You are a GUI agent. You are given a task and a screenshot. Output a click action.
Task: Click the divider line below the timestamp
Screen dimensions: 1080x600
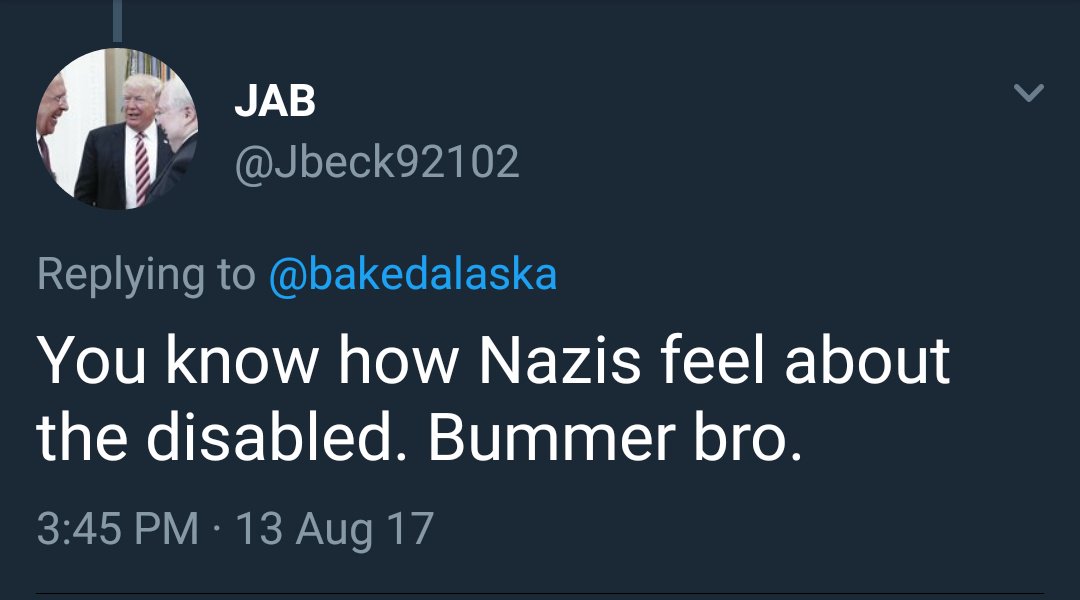pos(540,592)
